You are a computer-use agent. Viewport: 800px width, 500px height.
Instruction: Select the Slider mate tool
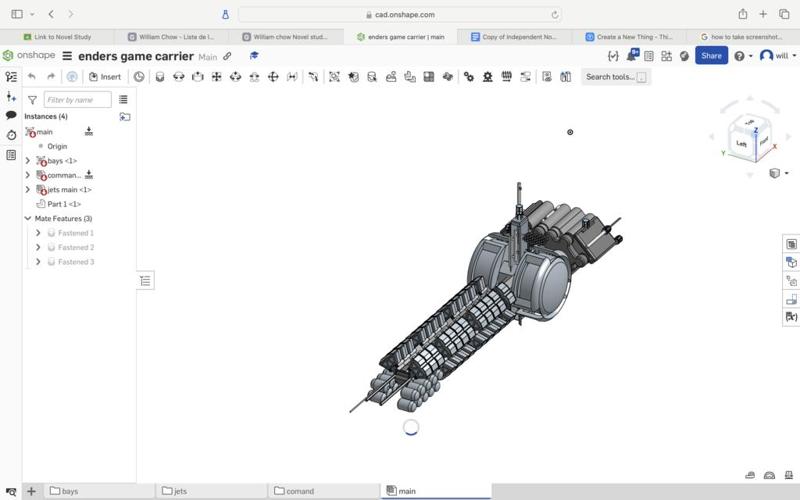pyautogui.click(x=197, y=77)
